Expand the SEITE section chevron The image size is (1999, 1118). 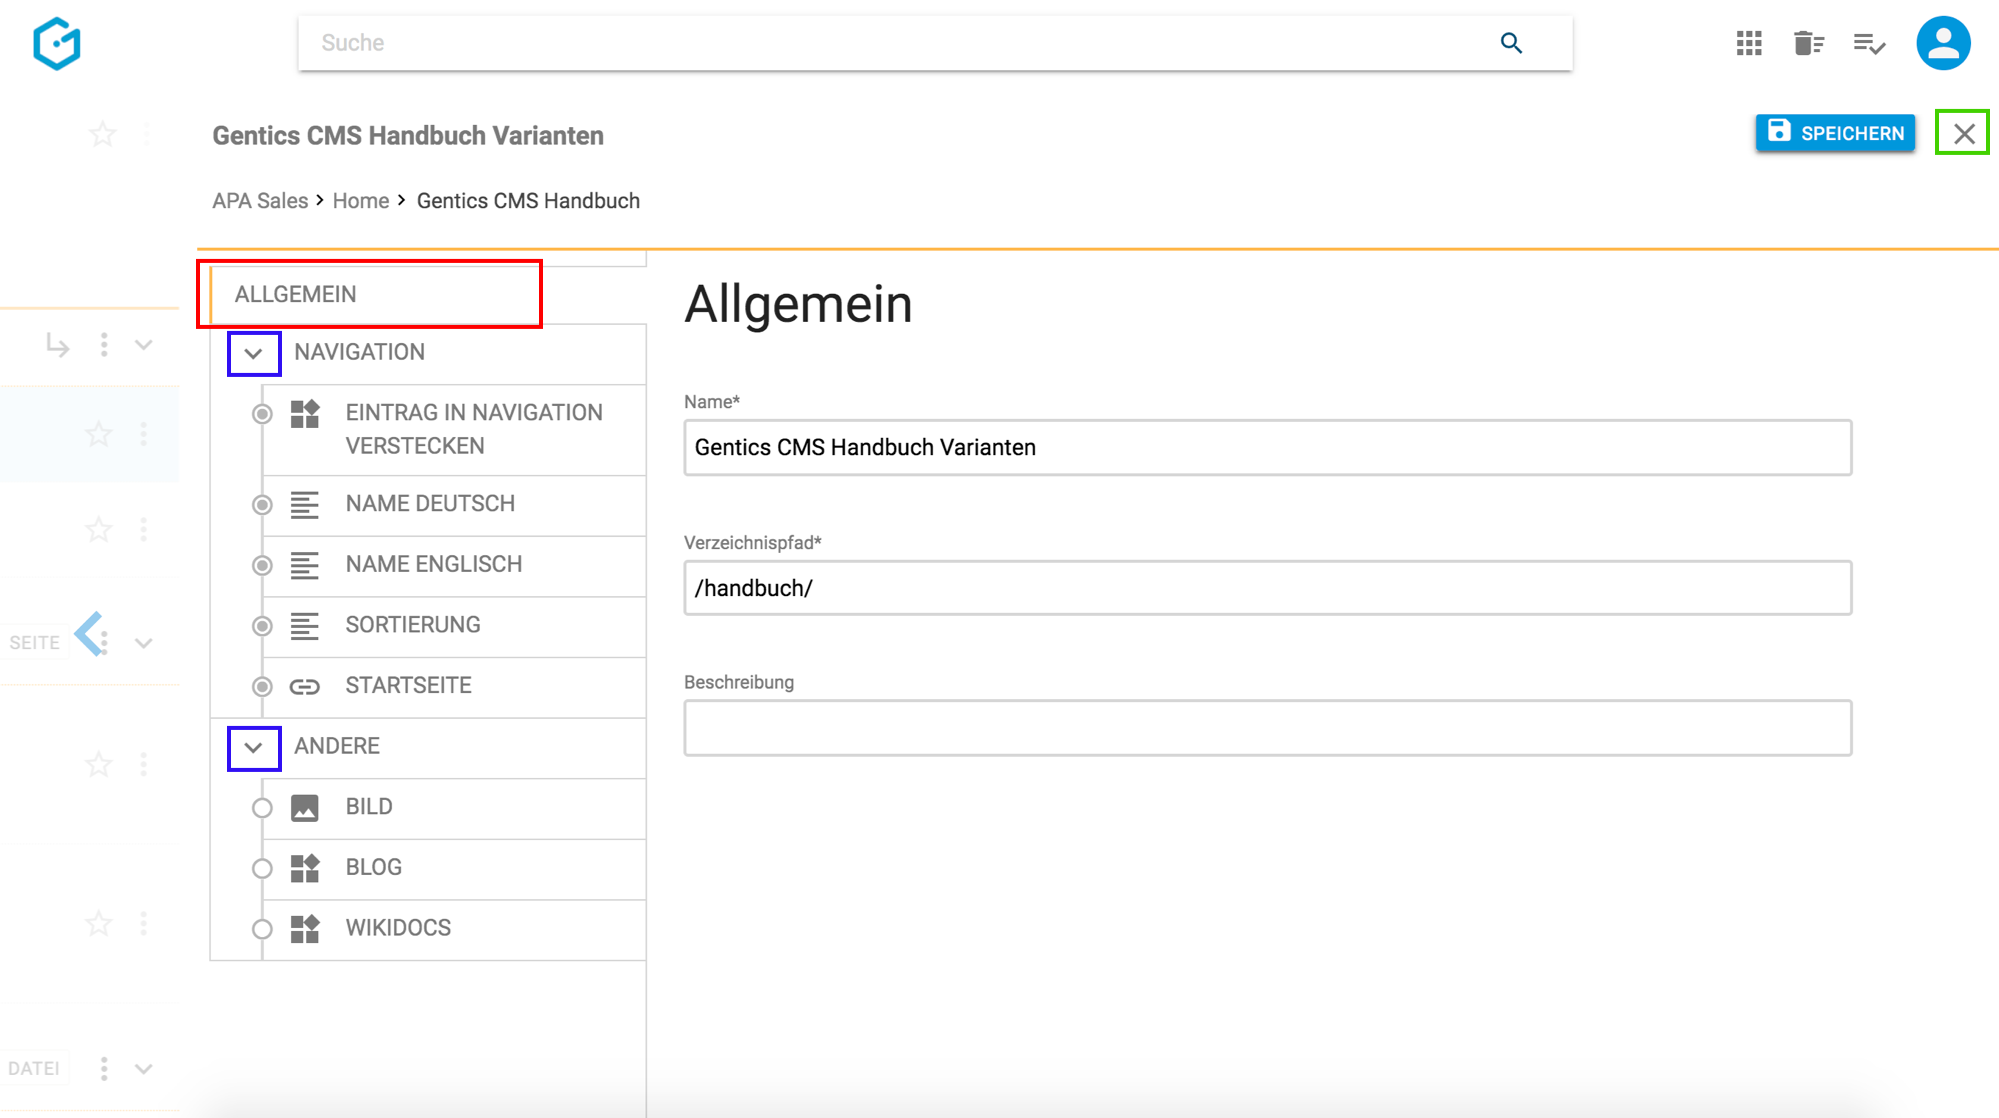point(144,643)
